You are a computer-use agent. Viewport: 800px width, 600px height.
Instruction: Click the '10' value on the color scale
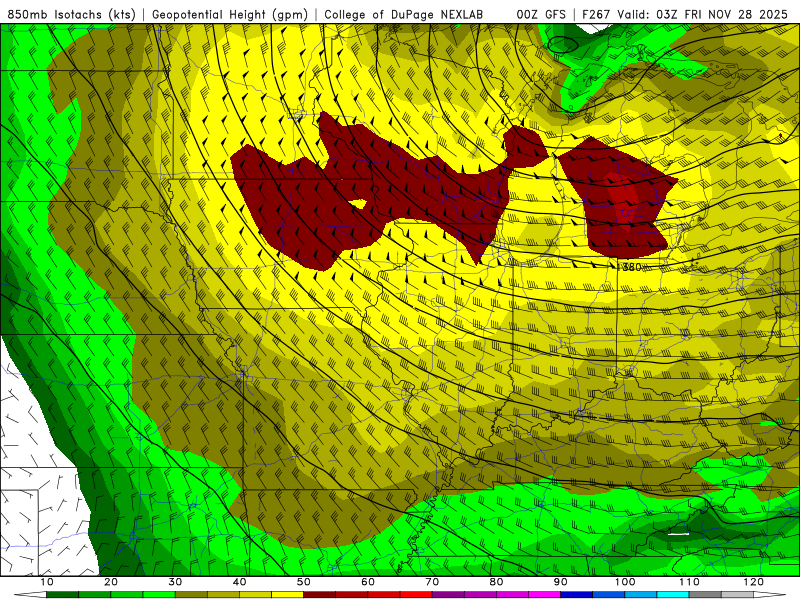pyautogui.click(x=46, y=582)
